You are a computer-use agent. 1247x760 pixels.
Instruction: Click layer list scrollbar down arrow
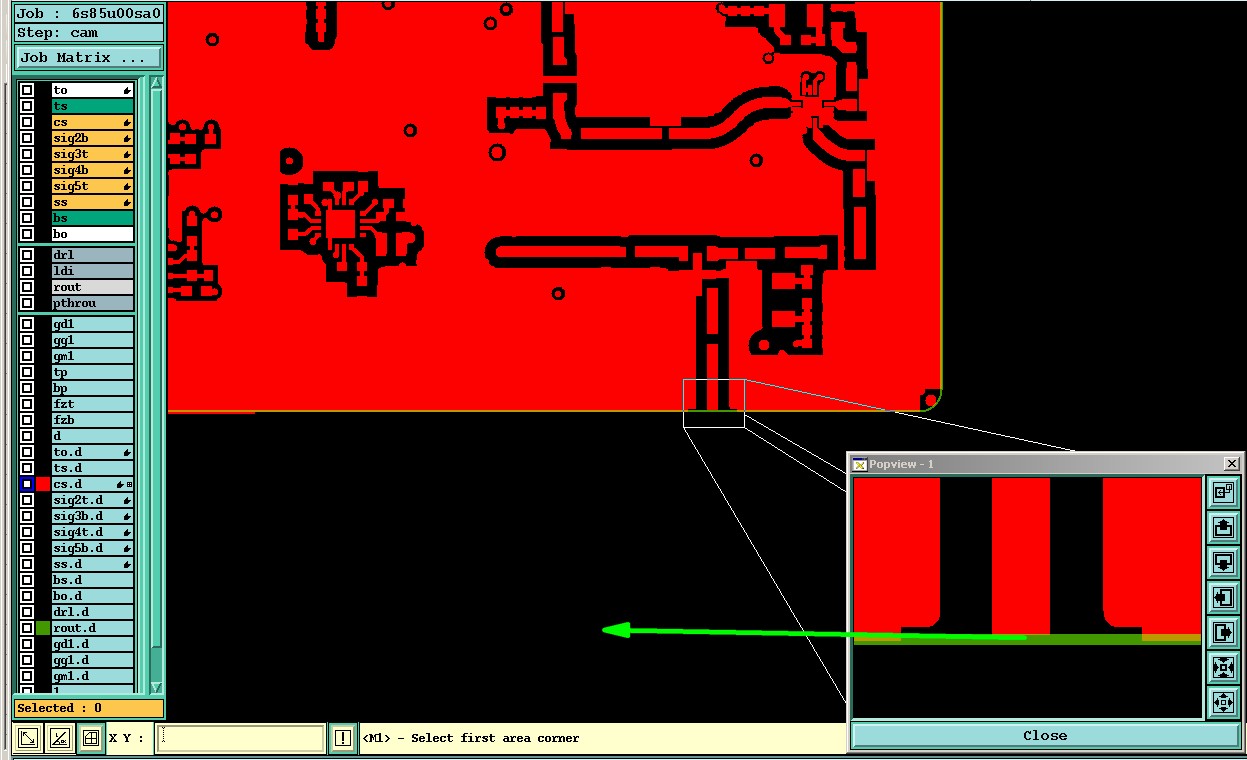[156, 687]
